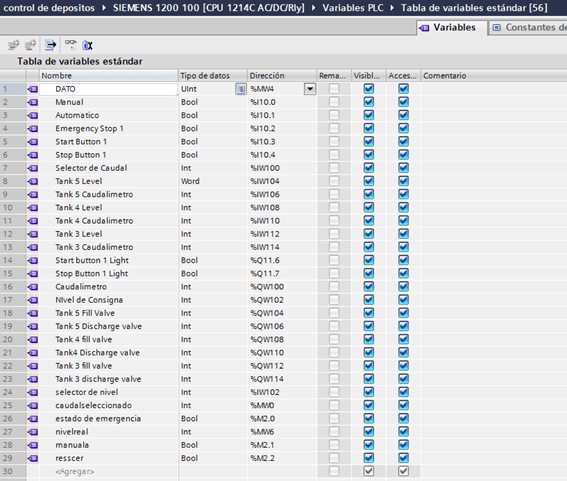Toggle Visible checkbox for Start Button 1
567x481 pixels.
368,141
